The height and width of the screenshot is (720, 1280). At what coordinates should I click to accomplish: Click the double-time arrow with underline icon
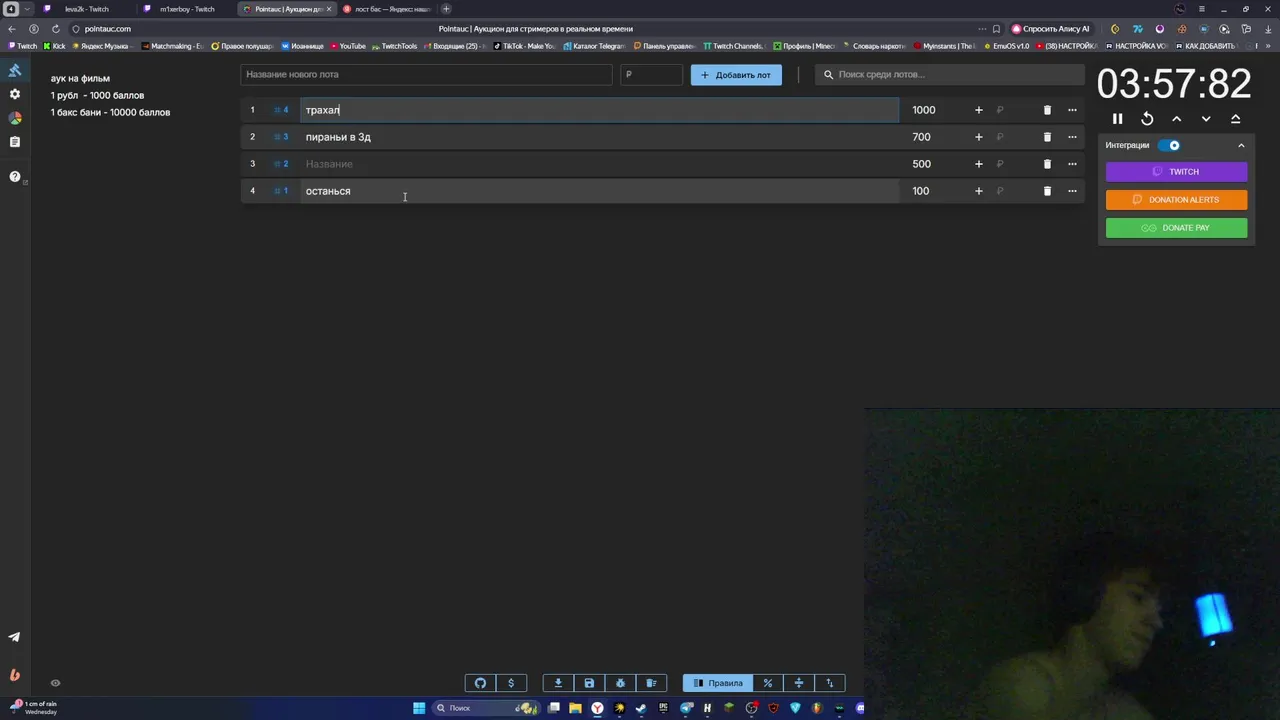tap(1235, 119)
